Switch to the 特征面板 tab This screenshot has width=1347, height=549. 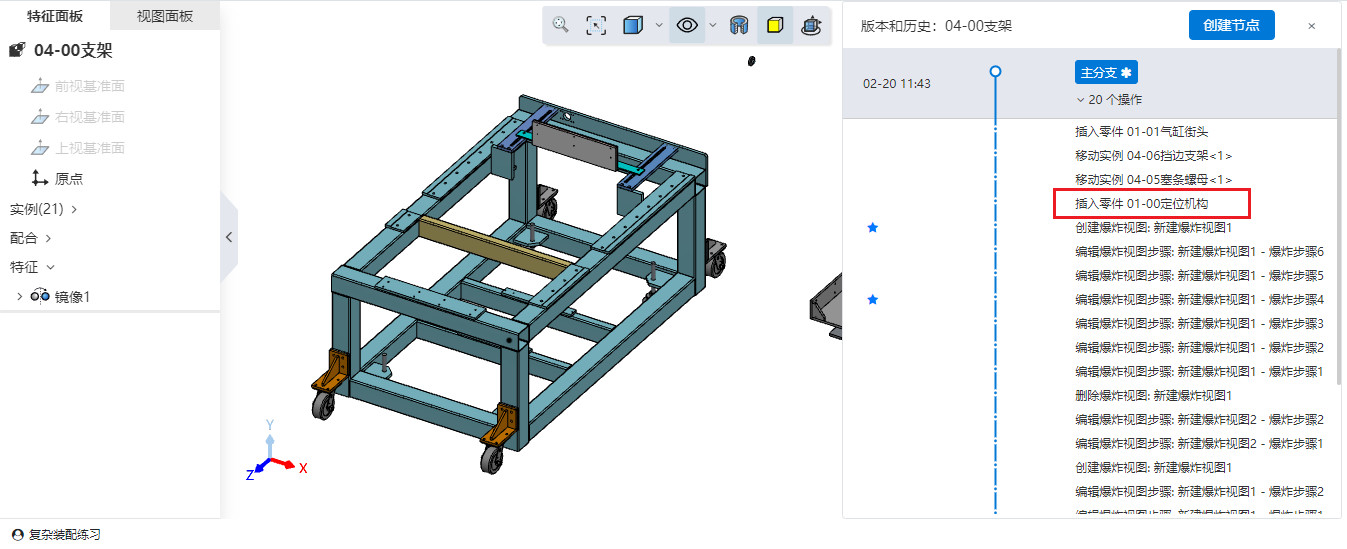pyautogui.click(x=55, y=16)
